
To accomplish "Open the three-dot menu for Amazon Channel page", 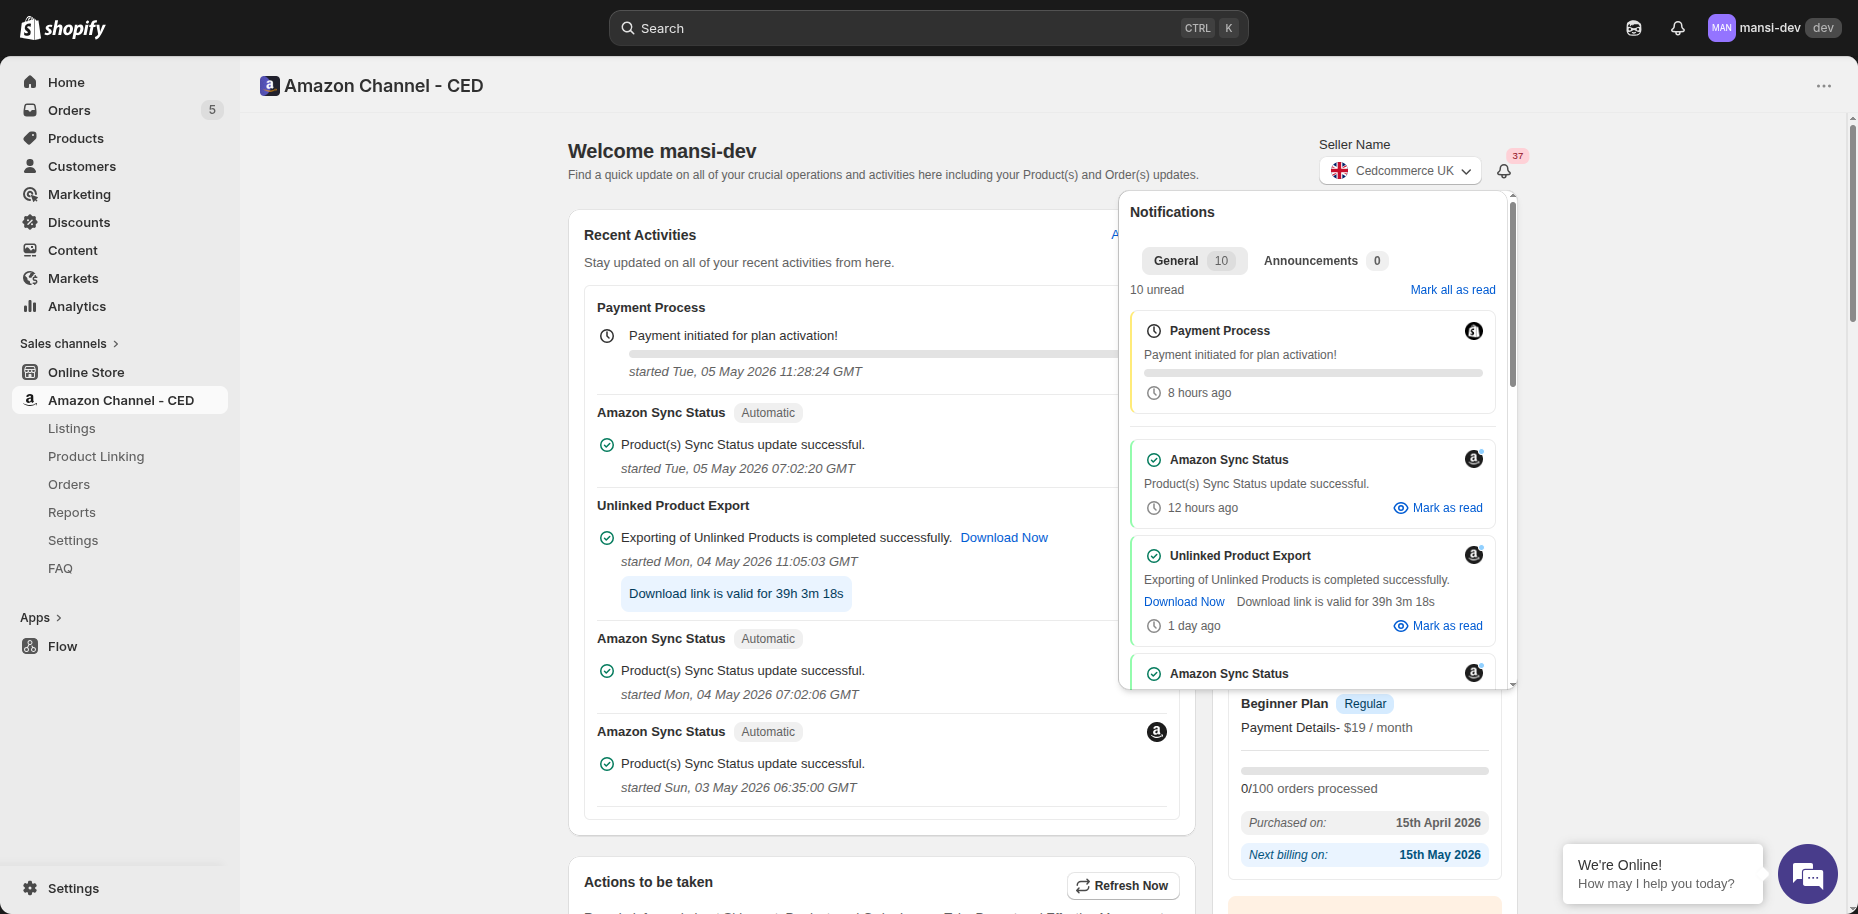I will click(1824, 86).
